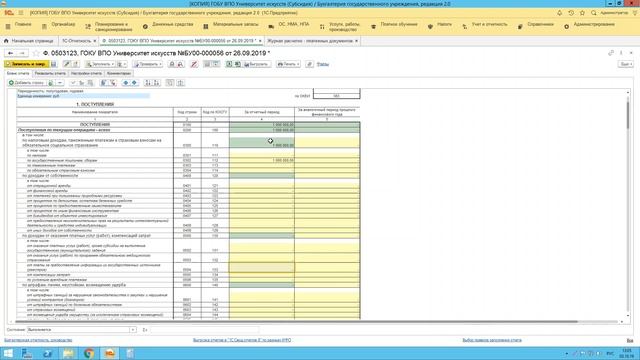Click the sort ascending icon
Image resolution: width=640 pixels, height=360 pixels.
point(148,83)
